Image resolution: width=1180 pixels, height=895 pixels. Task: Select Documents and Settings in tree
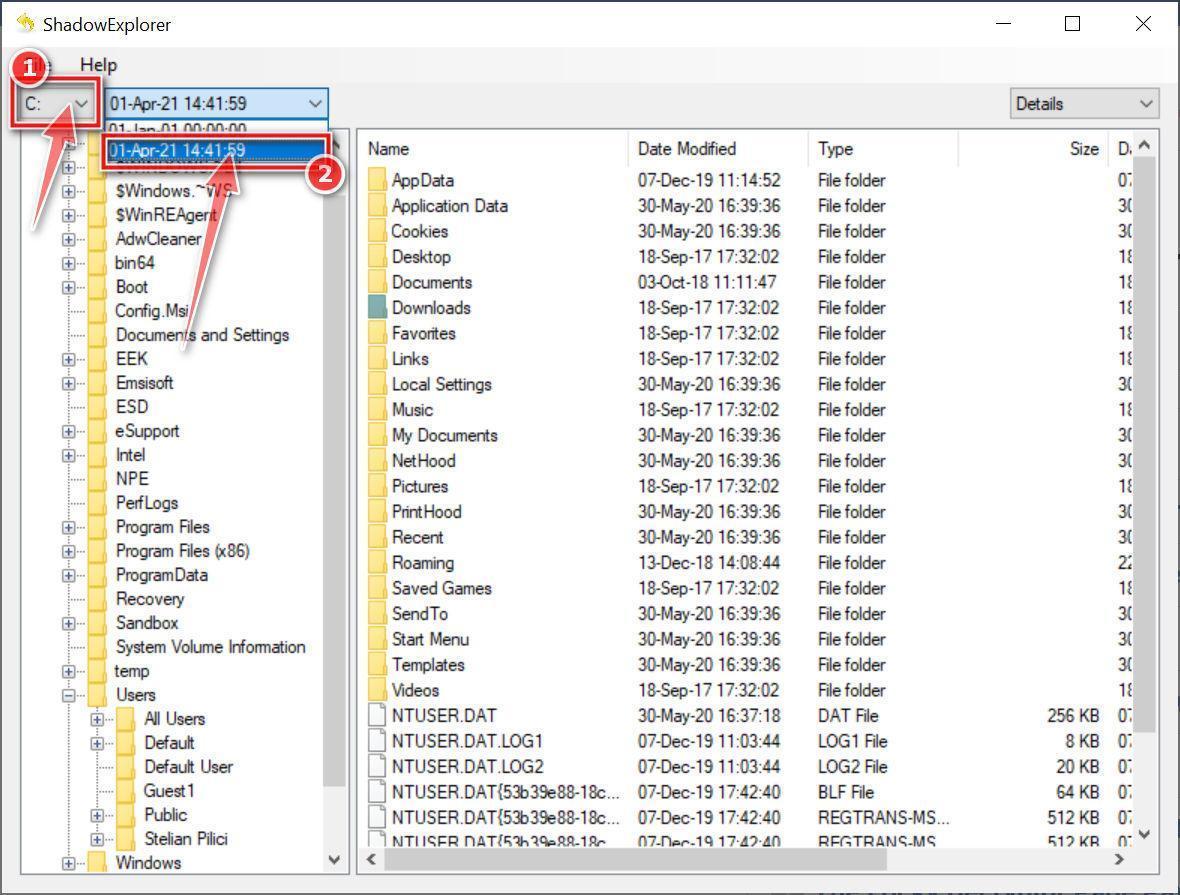[202, 335]
